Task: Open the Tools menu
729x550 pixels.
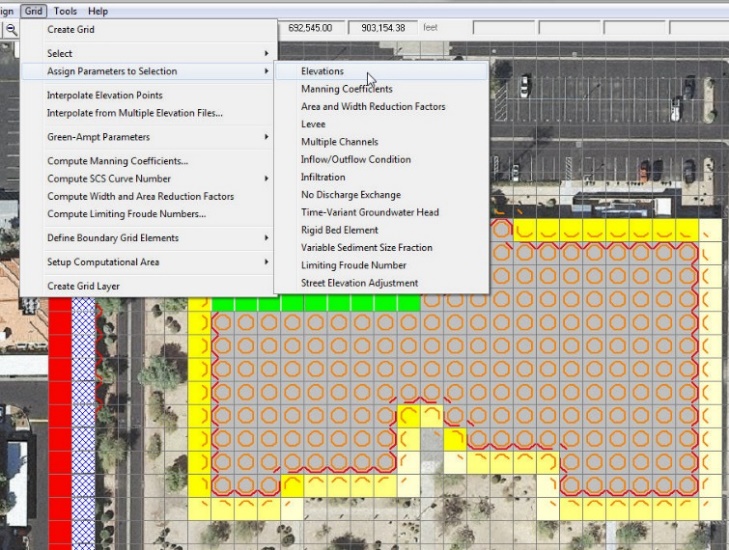Action: 65,11
